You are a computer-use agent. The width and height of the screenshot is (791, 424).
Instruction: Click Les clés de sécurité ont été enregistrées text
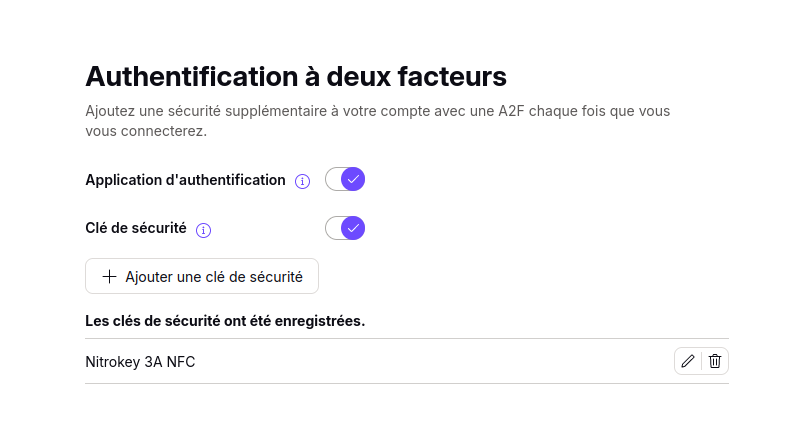pyautogui.click(x=225, y=321)
